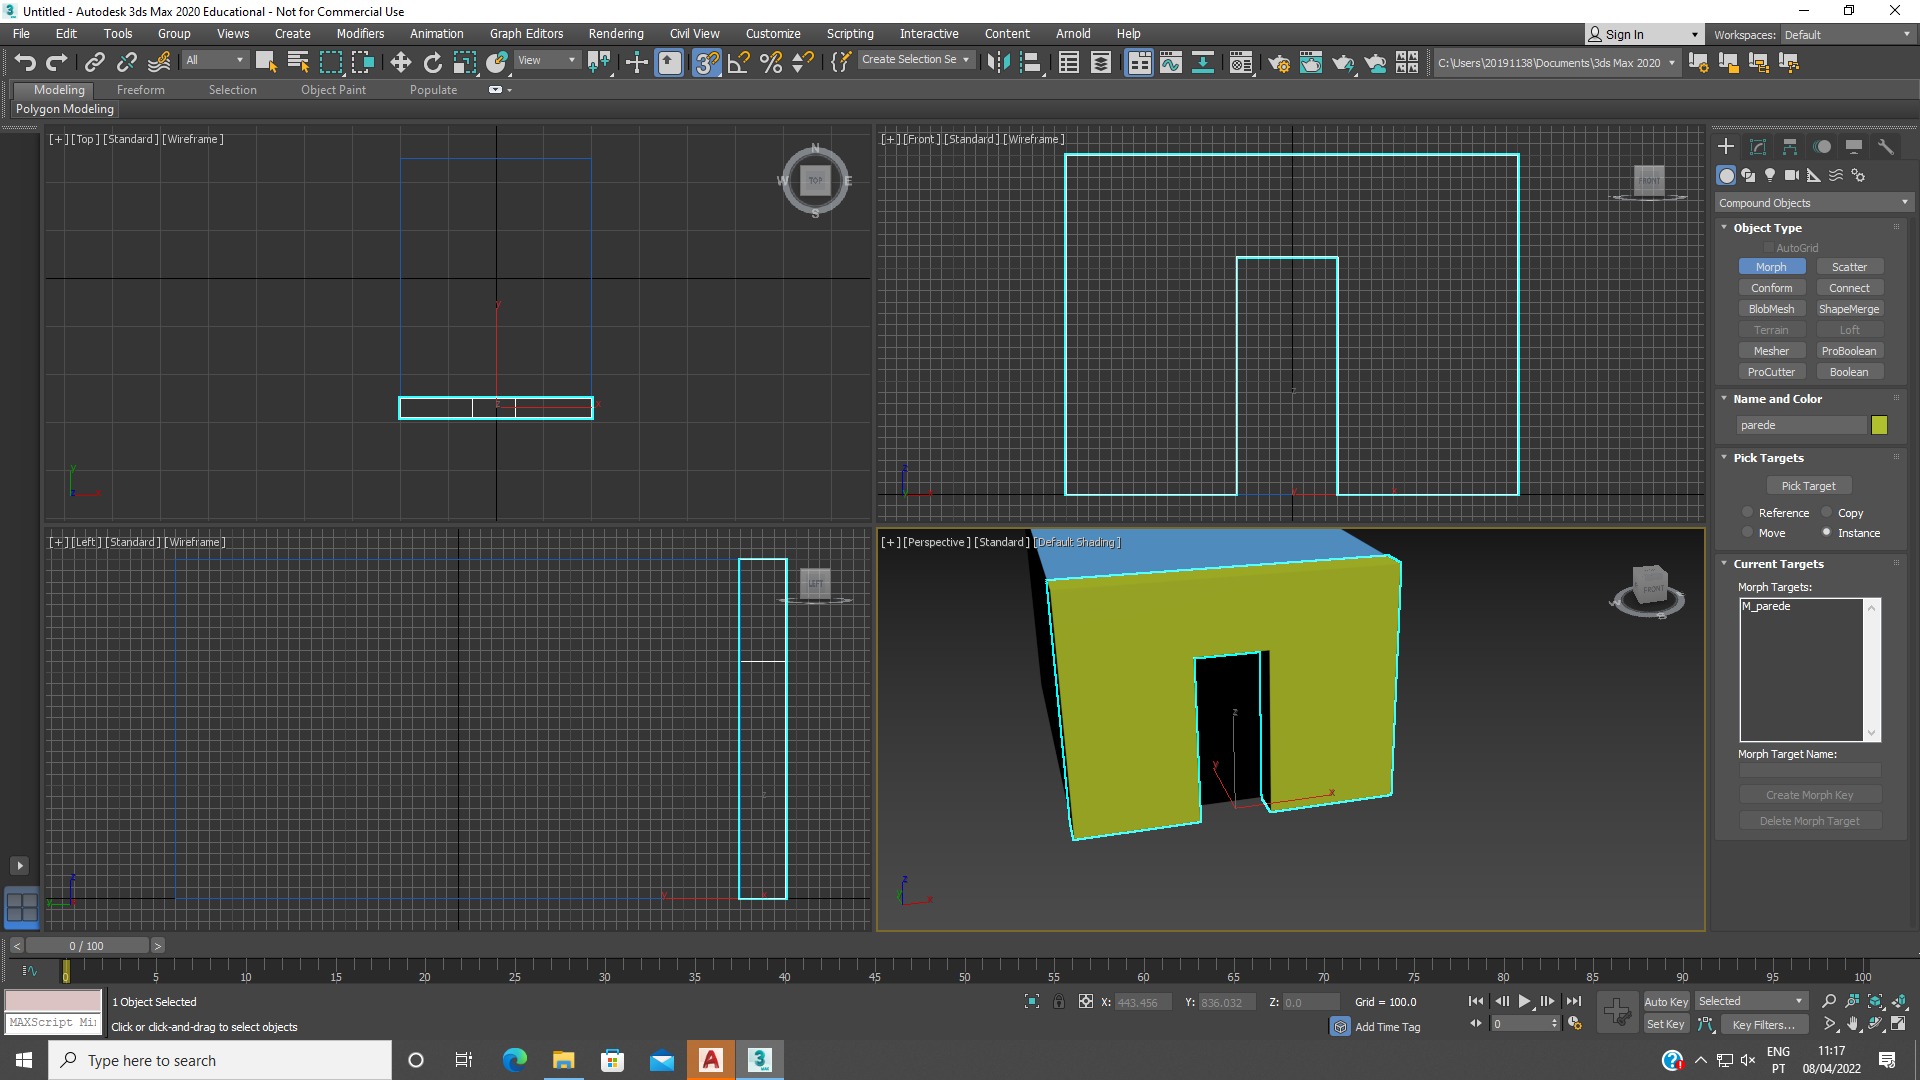Click the time slider showing 0 / 100

(87, 945)
